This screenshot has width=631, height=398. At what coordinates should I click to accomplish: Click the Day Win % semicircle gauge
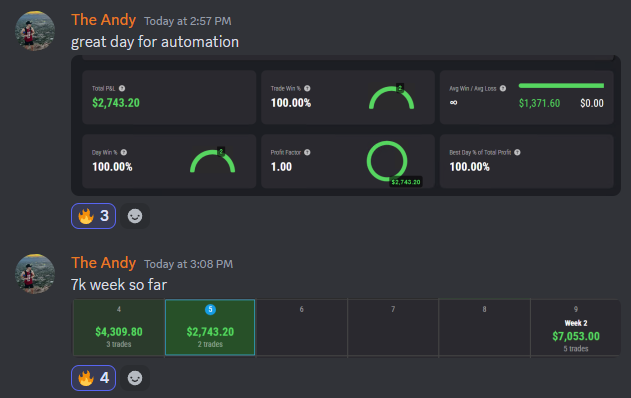212,161
